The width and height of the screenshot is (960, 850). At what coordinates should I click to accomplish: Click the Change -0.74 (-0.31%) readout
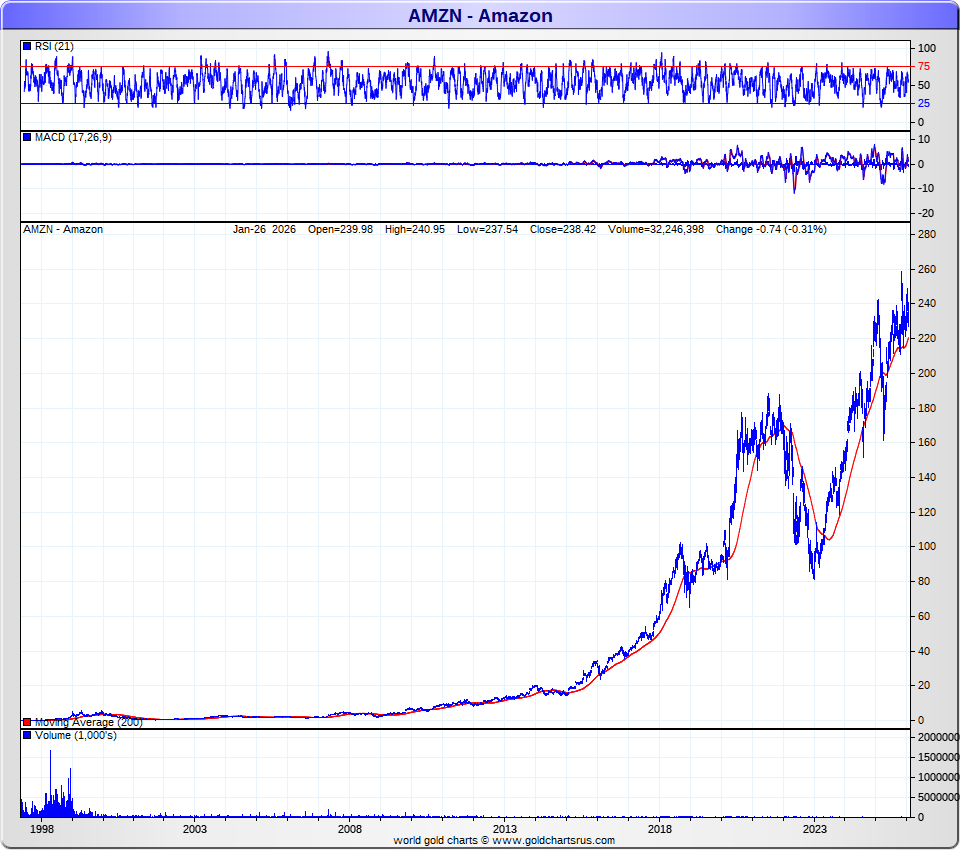(x=771, y=229)
